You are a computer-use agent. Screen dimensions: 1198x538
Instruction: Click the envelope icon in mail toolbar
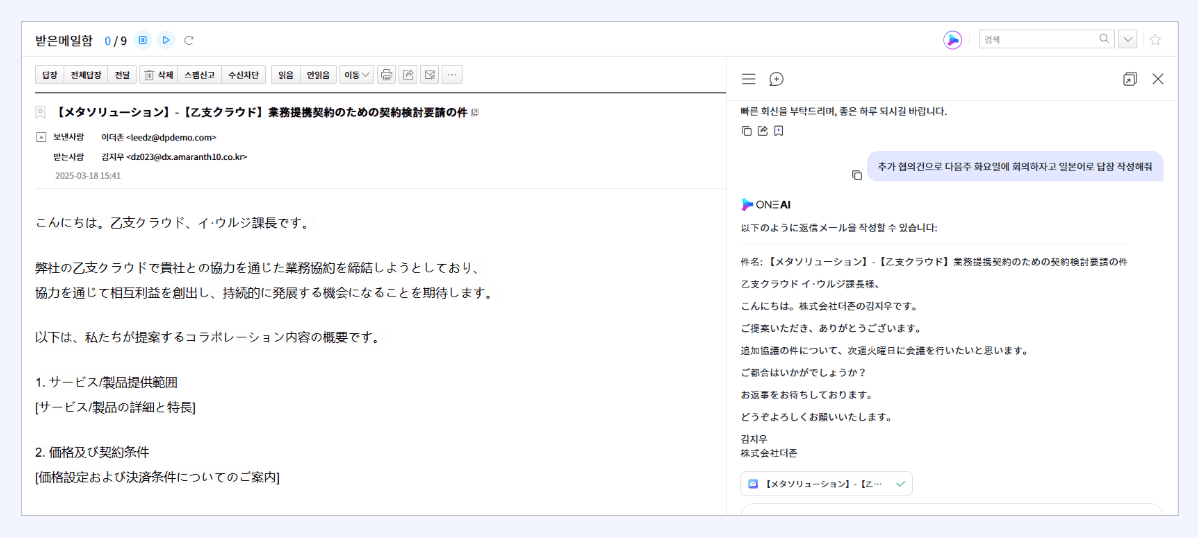coord(430,75)
